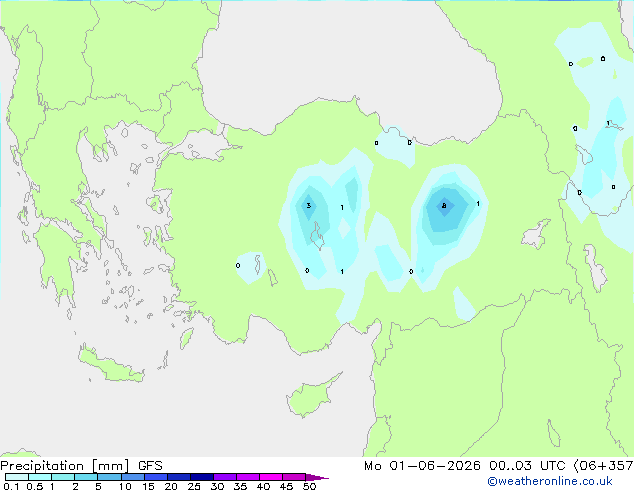This screenshot has width=634, height=490.
Task: Click the island of Crete
Action: click(x=111, y=366)
